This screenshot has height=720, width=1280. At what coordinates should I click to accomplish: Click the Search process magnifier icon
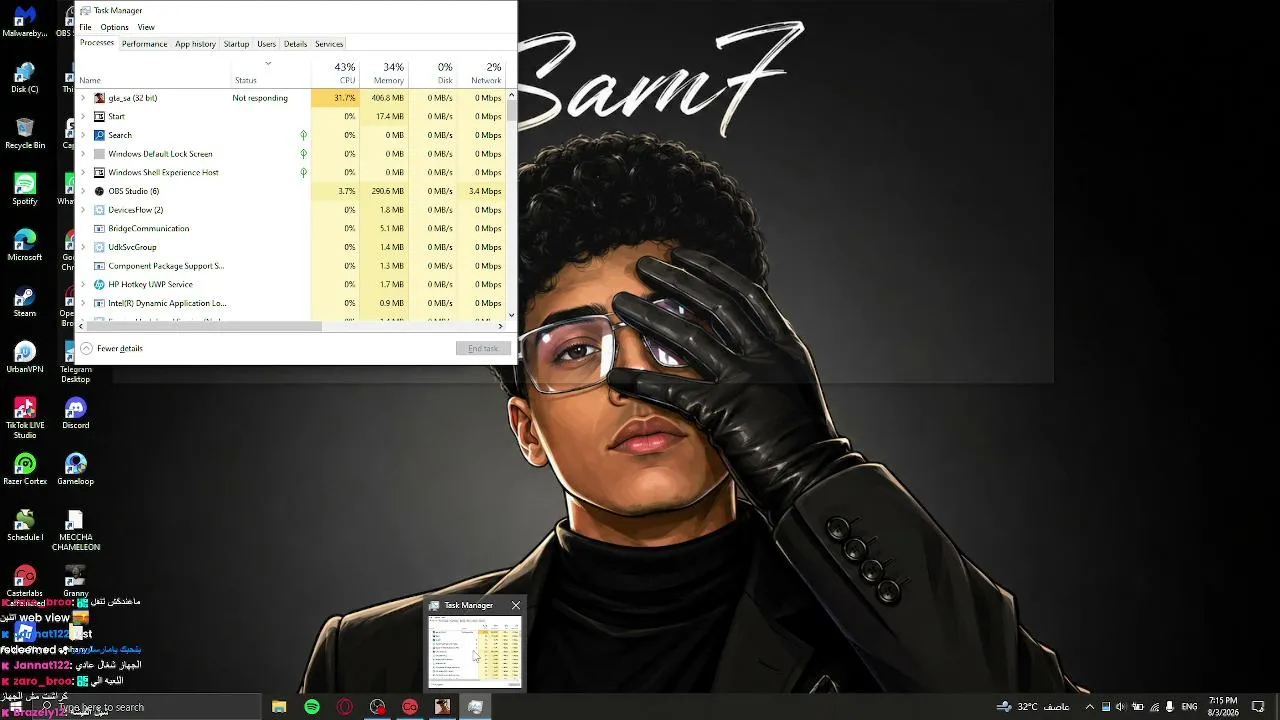(99, 135)
